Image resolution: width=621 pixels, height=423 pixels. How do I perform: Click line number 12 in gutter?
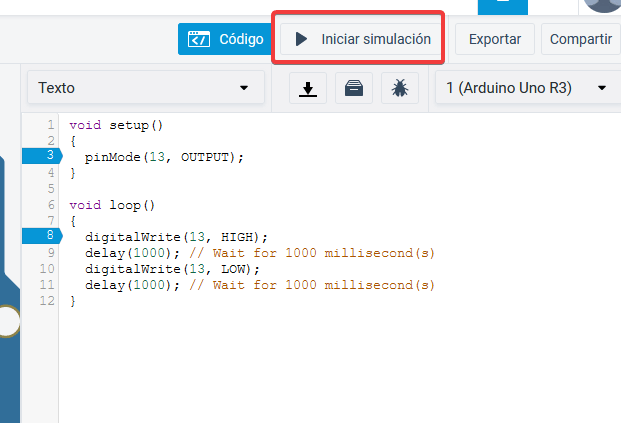47,301
